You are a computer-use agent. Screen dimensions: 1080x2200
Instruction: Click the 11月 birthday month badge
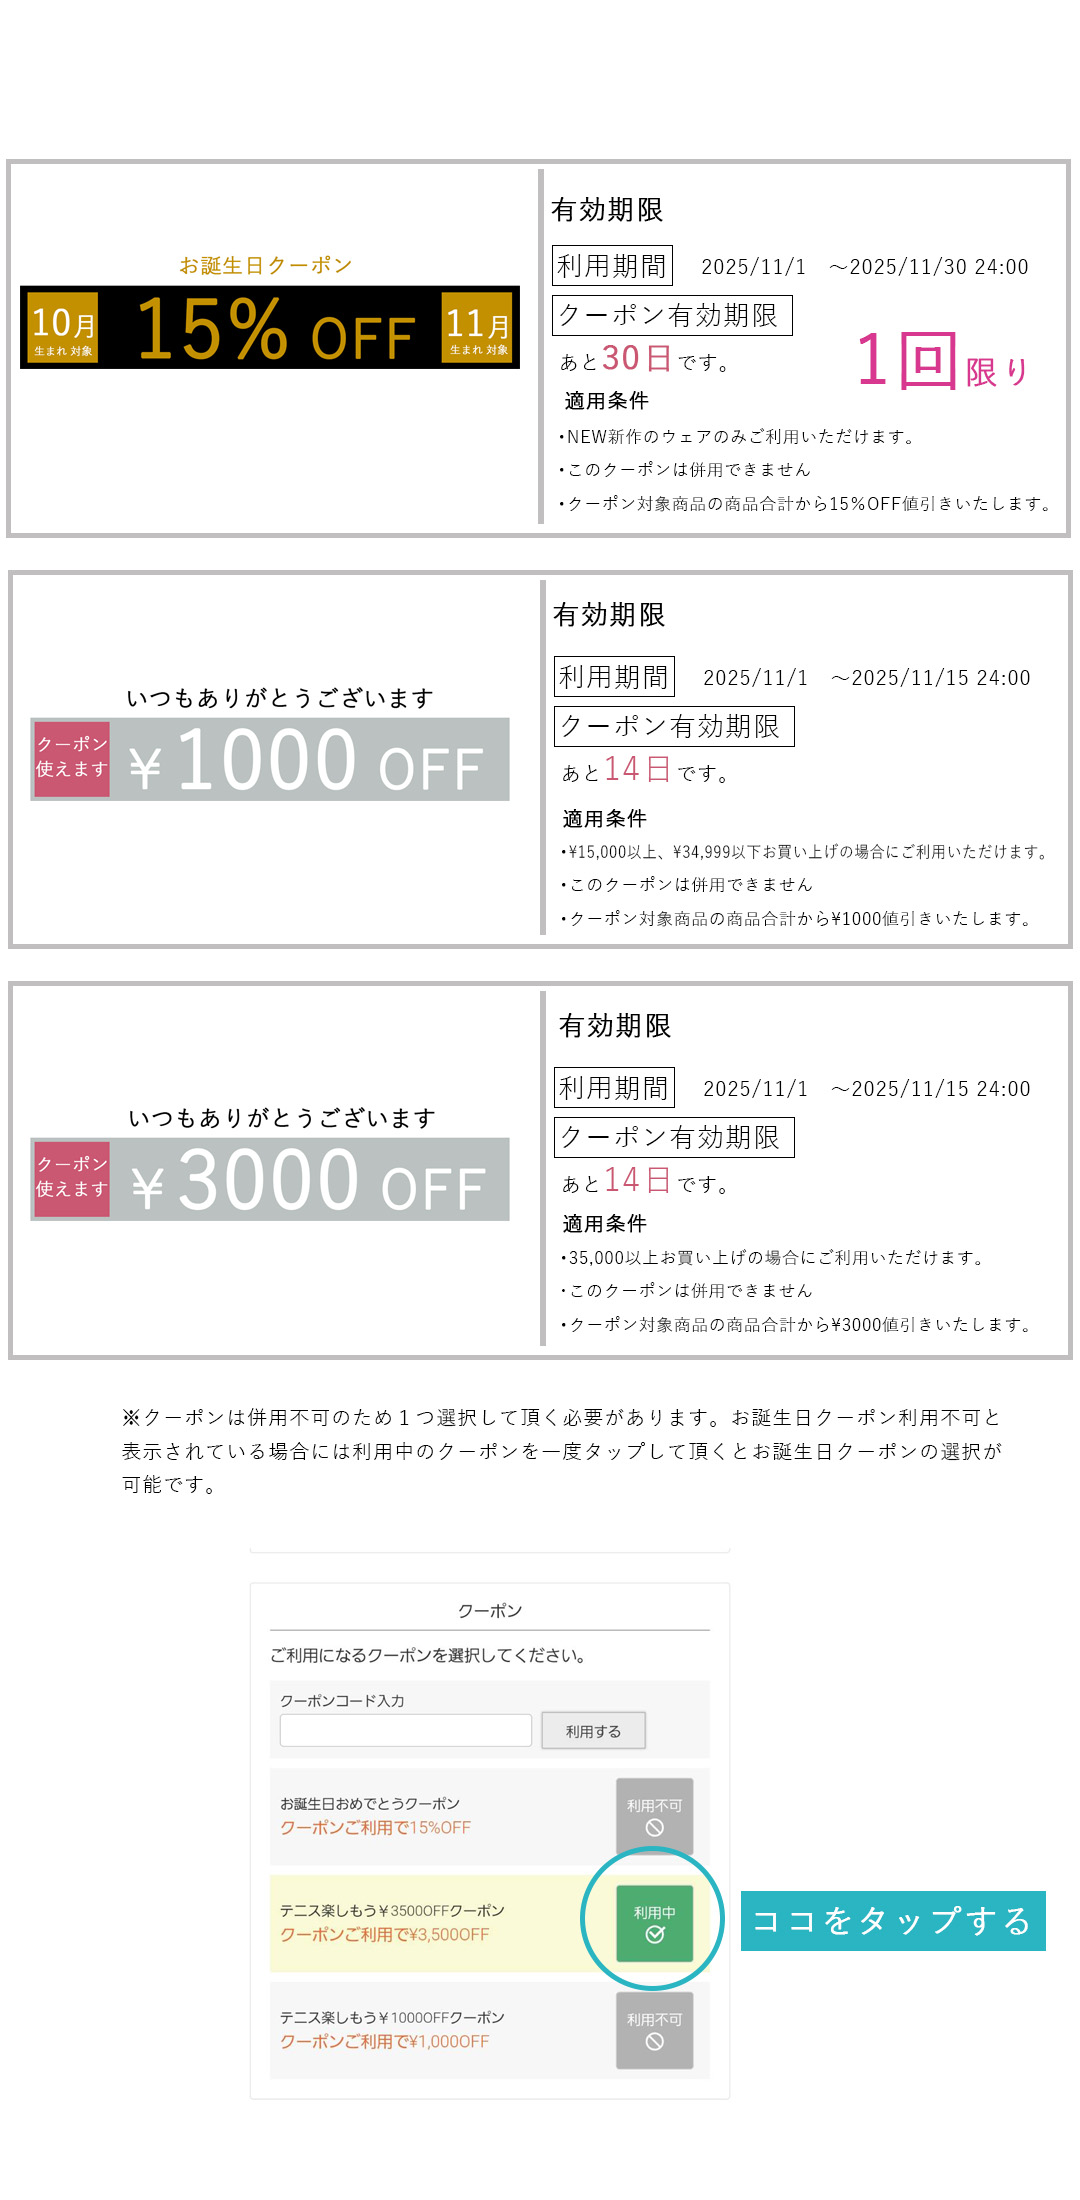coord(477,327)
